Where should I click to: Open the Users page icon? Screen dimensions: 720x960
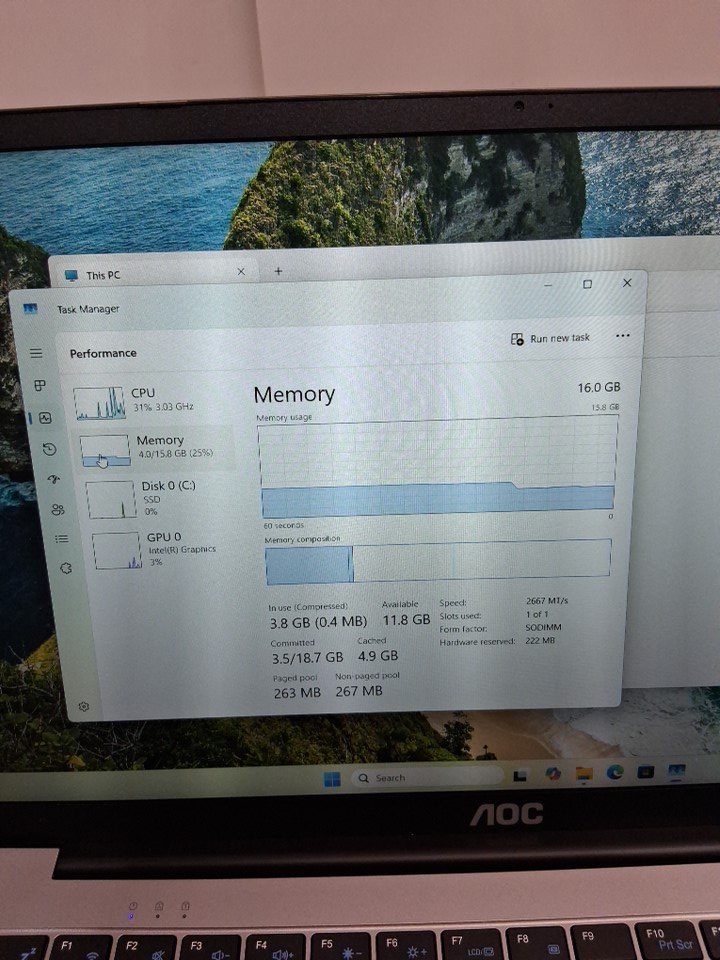tap(58, 509)
